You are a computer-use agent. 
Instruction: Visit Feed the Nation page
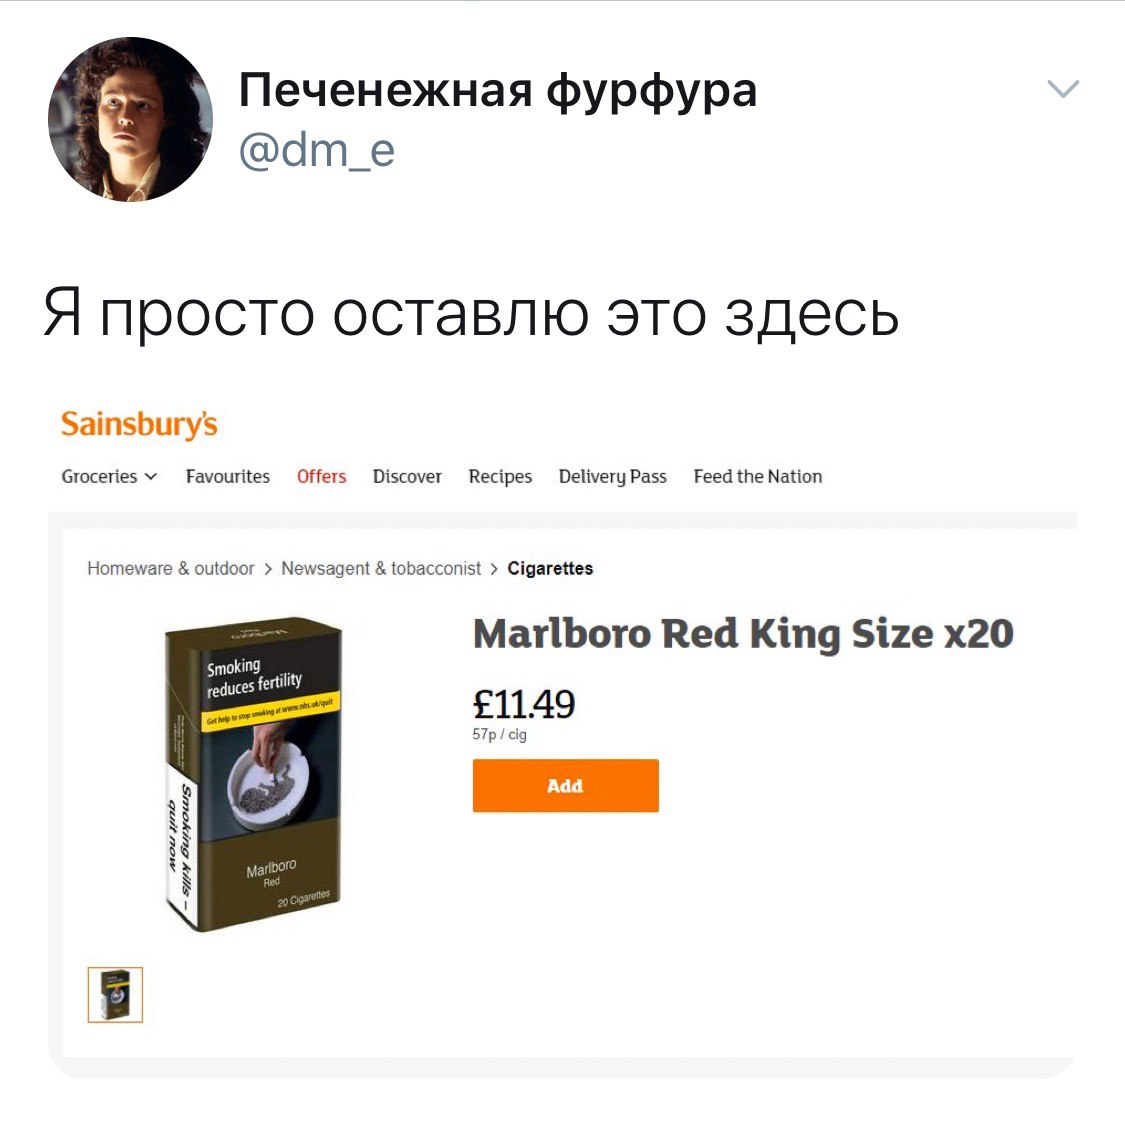pos(758,476)
